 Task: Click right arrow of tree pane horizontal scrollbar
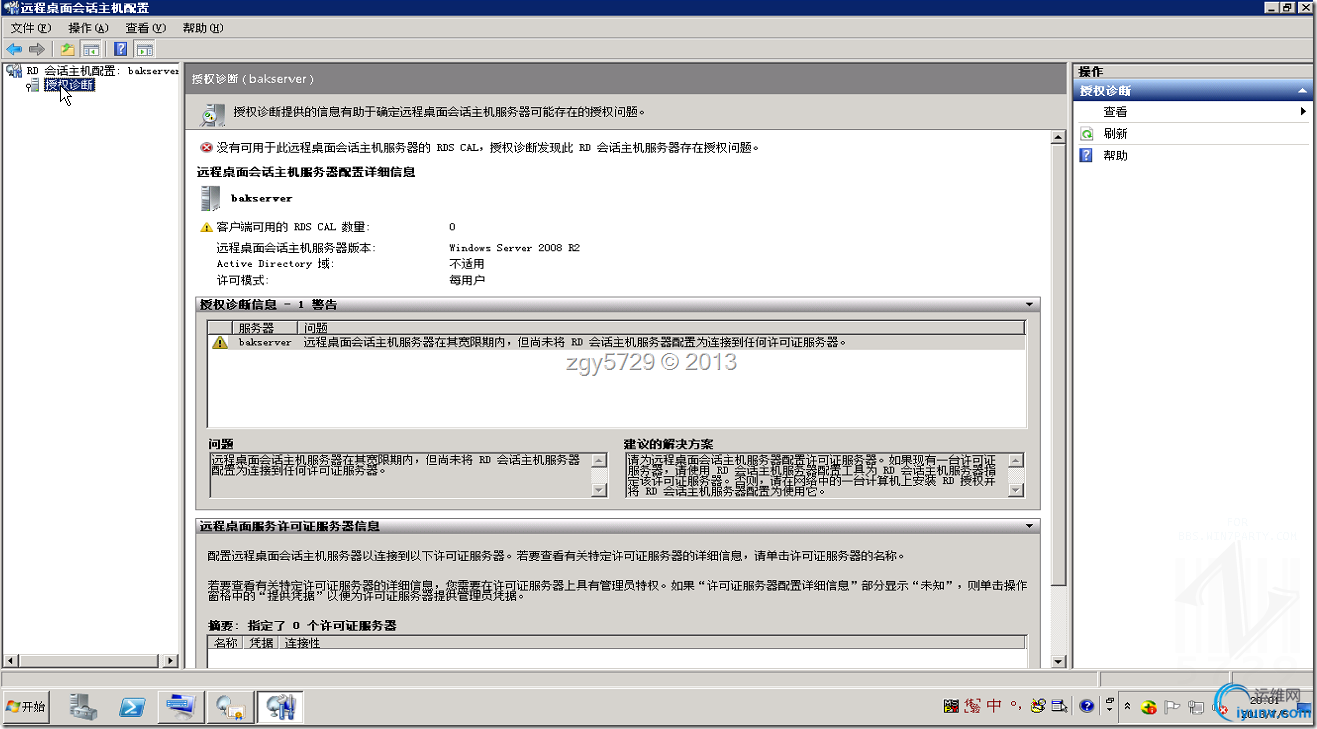[173, 661]
